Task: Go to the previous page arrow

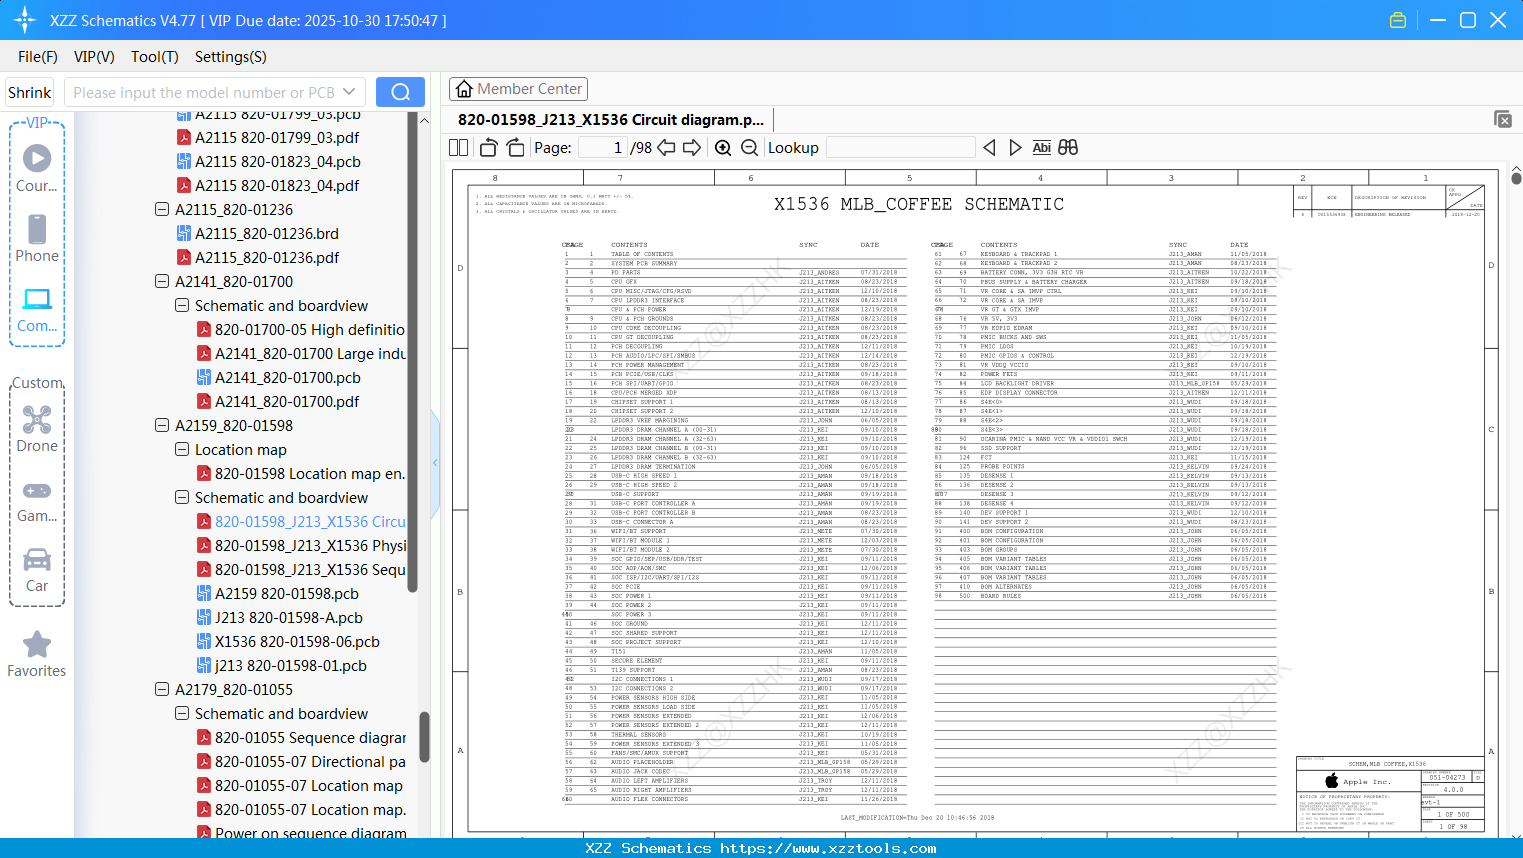Action: [x=666, y=147]
